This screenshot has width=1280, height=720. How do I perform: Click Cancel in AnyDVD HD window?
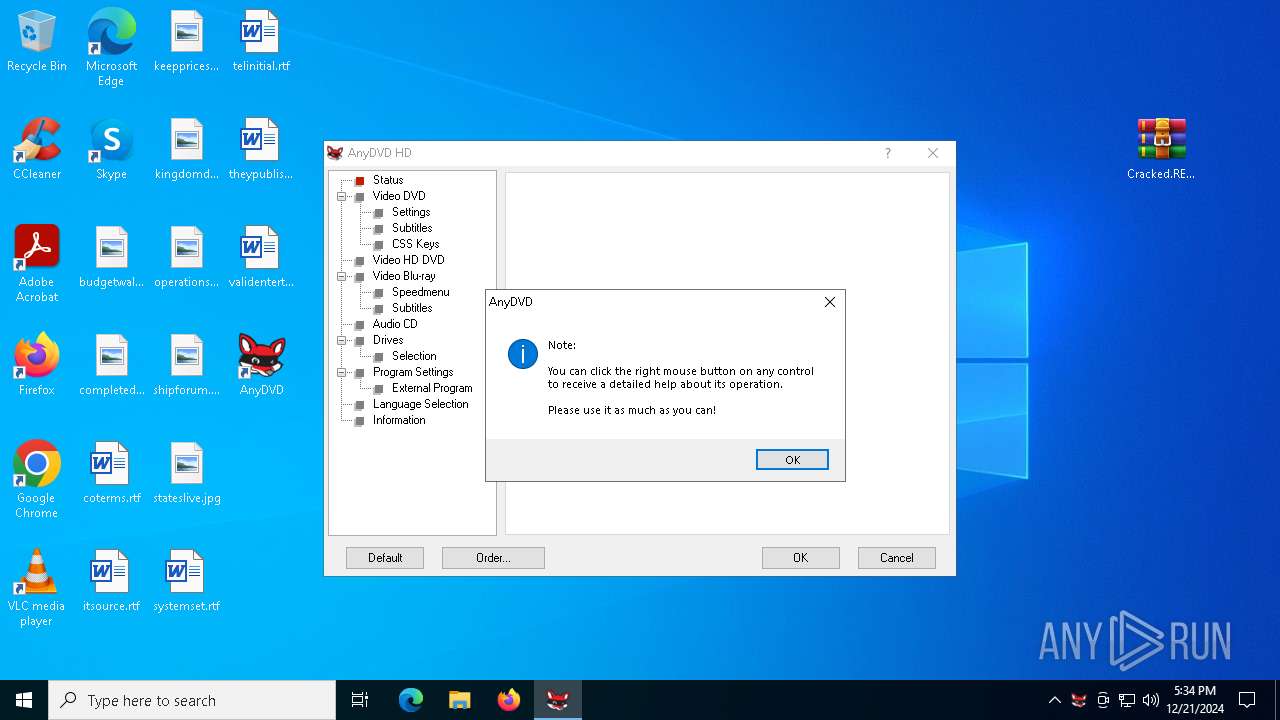tap(896, 558)
